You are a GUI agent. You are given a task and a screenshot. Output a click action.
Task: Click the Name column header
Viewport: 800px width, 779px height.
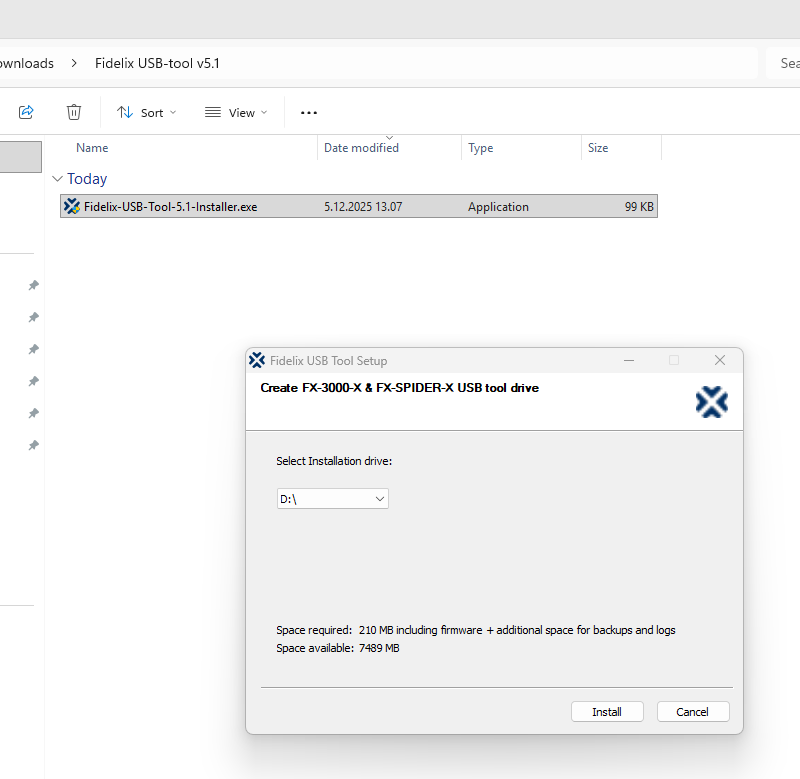(x=92, y=147)
